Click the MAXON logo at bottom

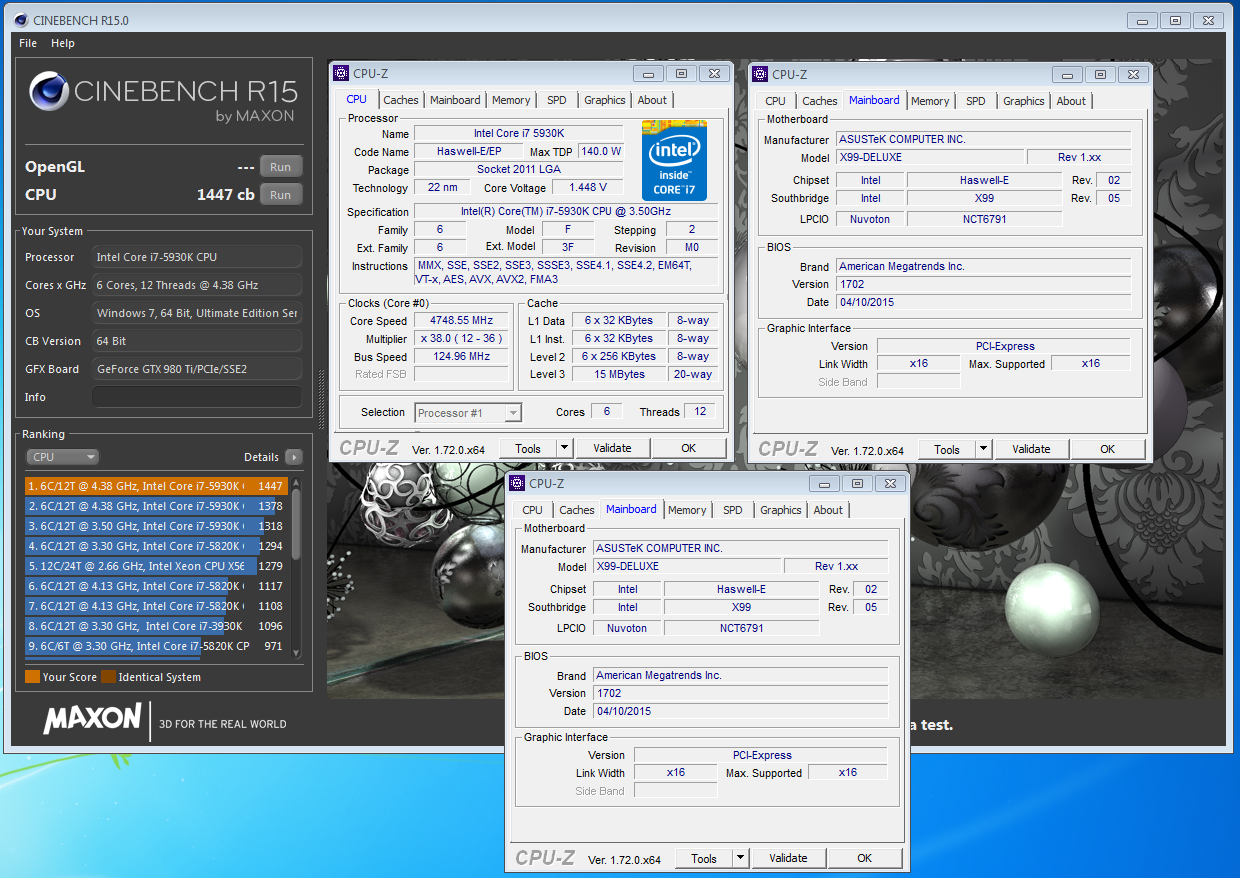click(92, 718)
